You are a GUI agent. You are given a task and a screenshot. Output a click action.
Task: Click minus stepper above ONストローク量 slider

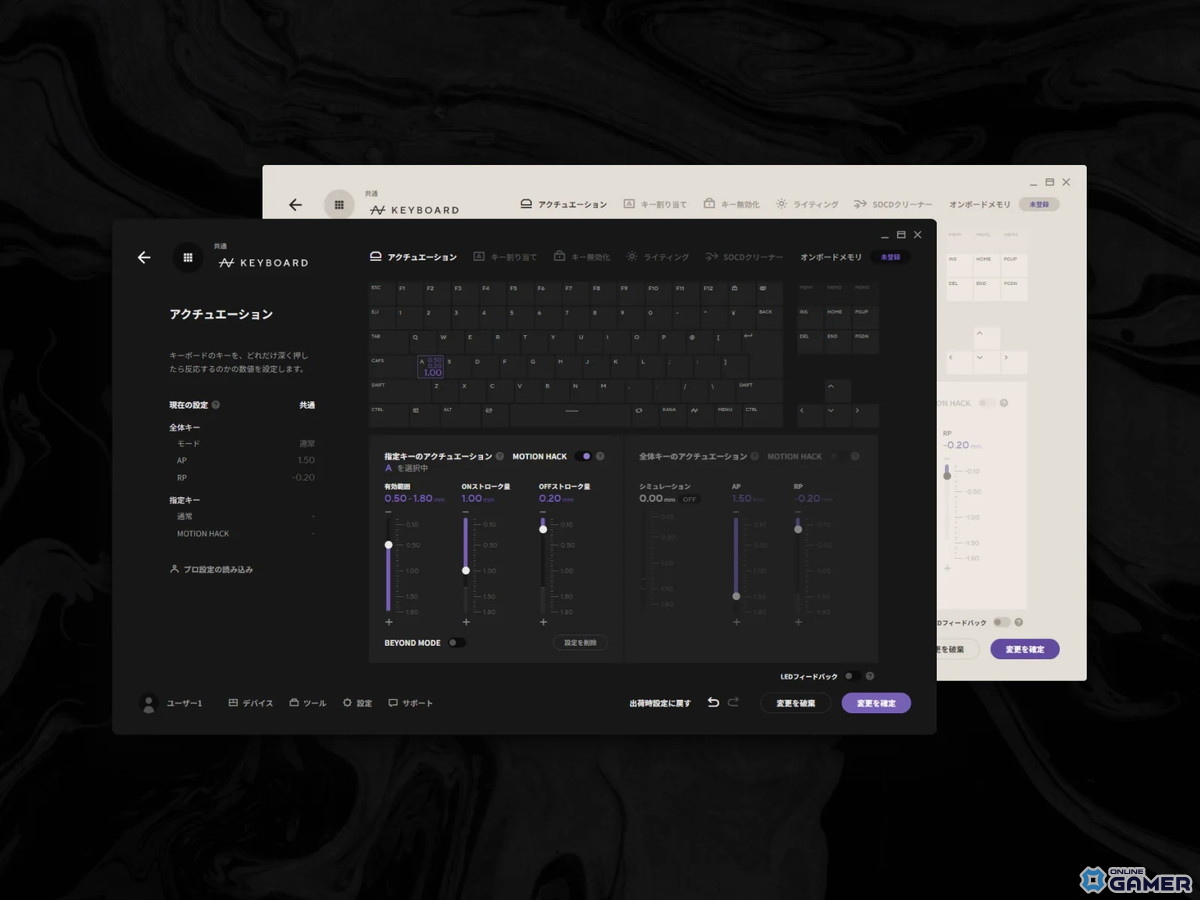click(x=465, y=512)
